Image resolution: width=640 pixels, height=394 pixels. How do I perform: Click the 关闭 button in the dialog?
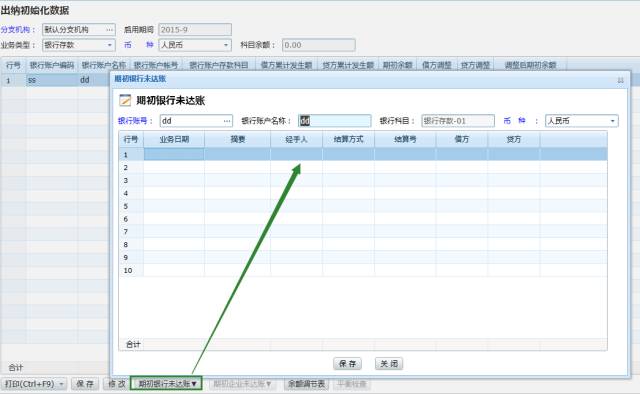(389, 363)
